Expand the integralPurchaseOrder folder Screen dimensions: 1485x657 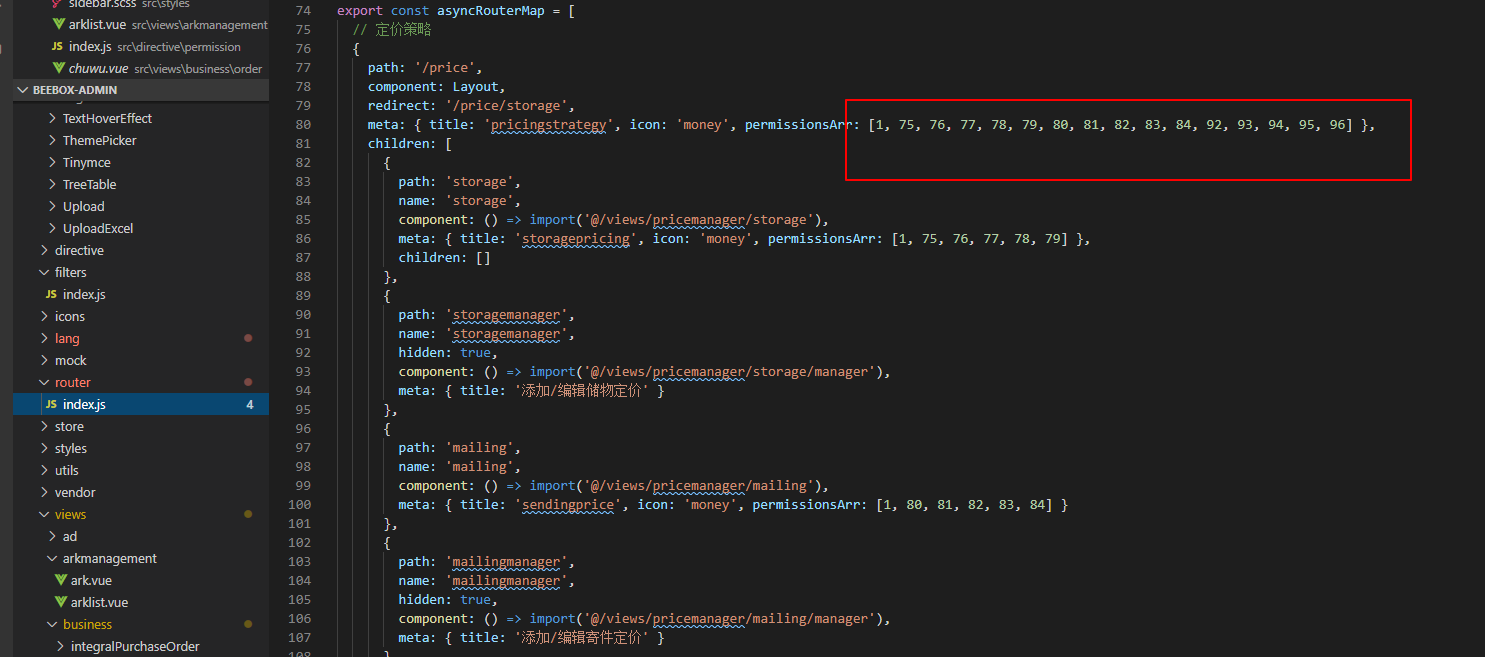(135, 646)
